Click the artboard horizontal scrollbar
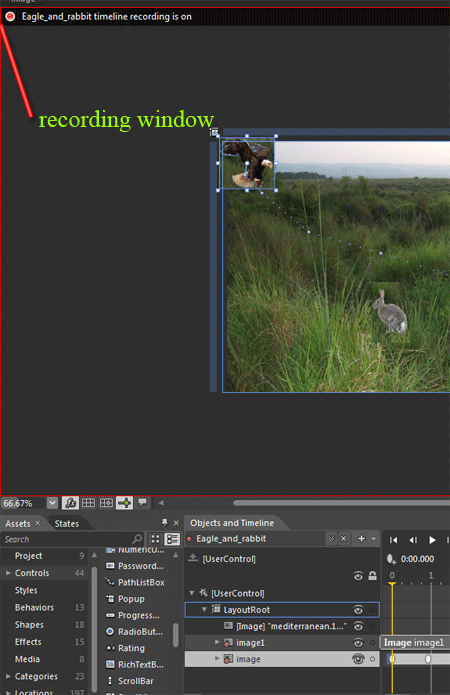The width and height of the screenshot is (450, 695). 341,503
